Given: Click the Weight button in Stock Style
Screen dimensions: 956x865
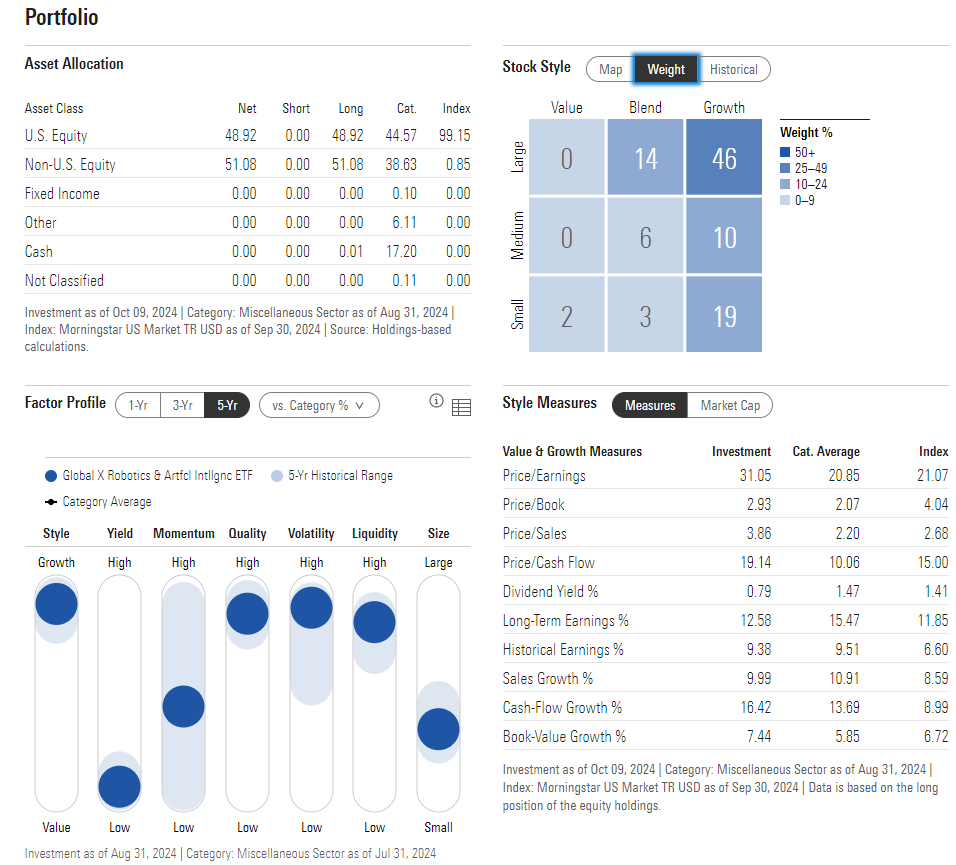Looking at the screenshot, I should coord(666,69).
